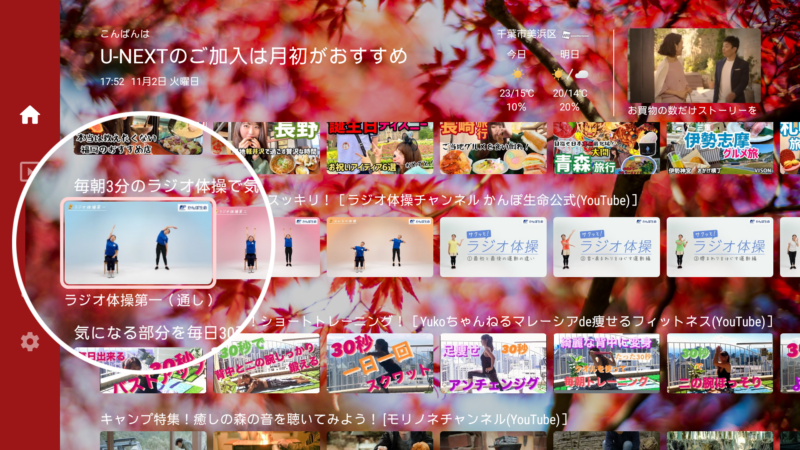This screenshot has width=800, height=450.
Task: Open the shopping story promo thumbnail
Action: tap(693, 72)
